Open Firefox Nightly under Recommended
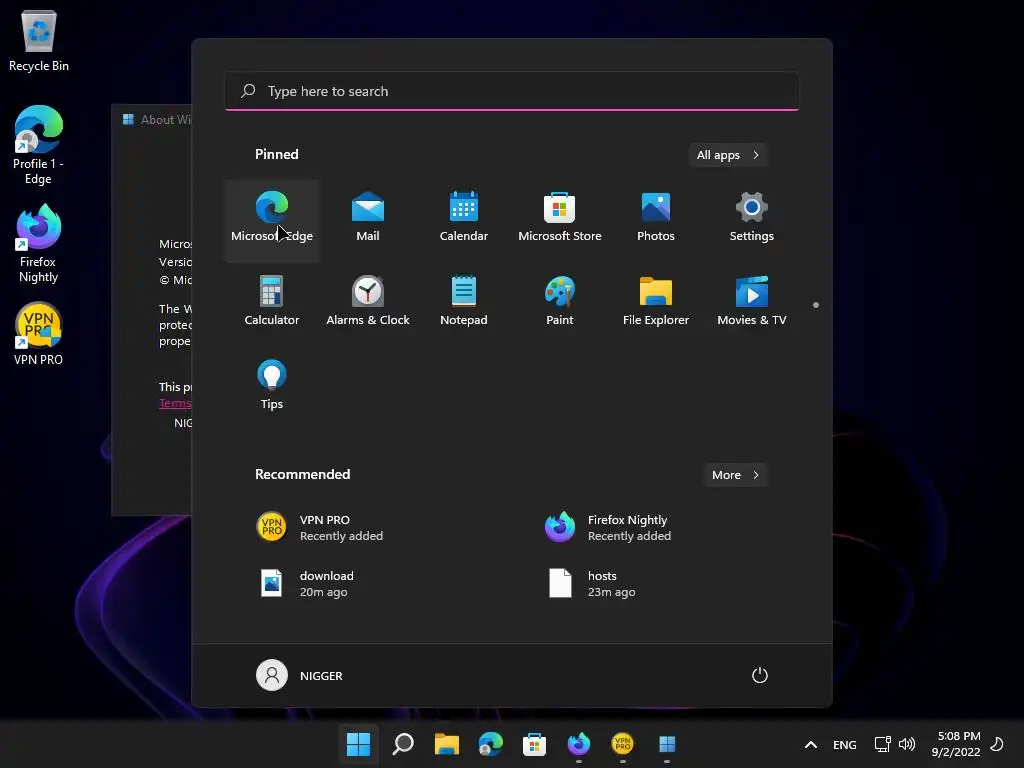The height and width of the screenshot is (768, 1024). (654, 528)
